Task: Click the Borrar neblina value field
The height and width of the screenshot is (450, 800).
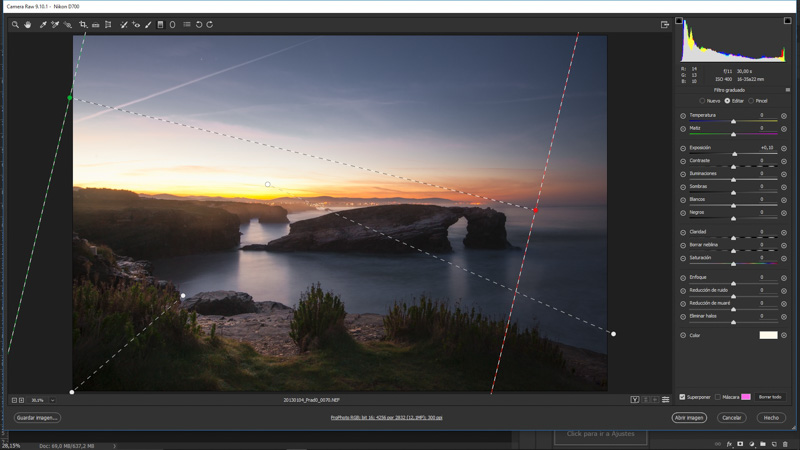Action: click(x=766, y=245)
